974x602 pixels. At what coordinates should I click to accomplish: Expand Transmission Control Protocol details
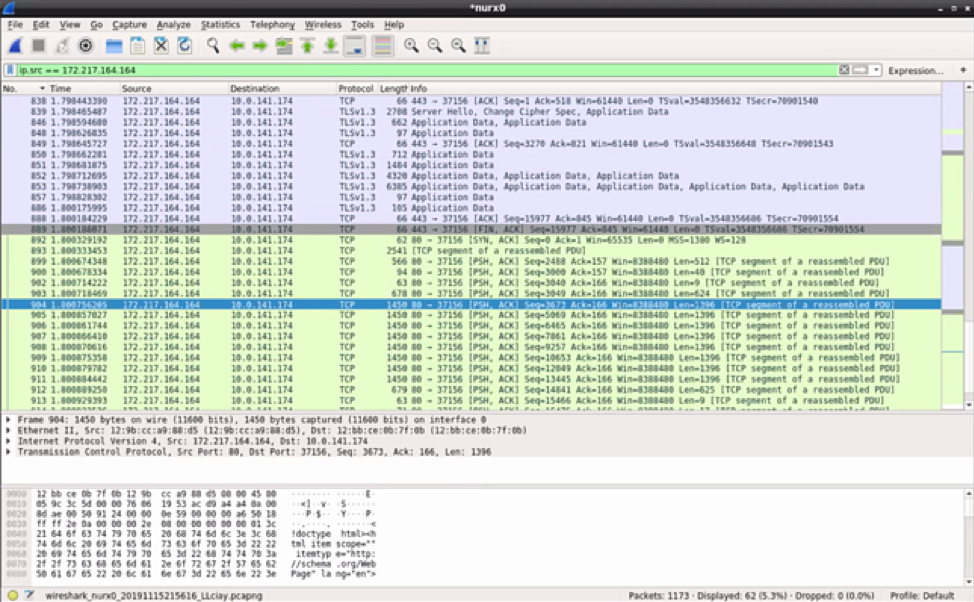[x=9, y=452]
